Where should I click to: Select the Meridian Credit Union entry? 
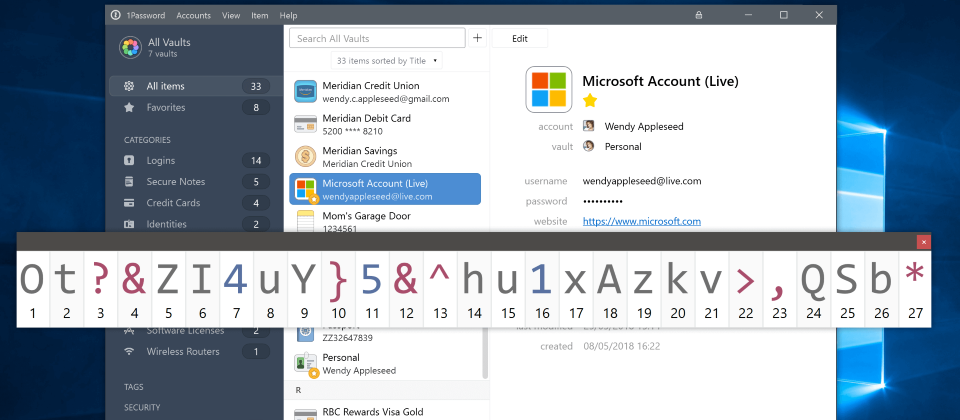click(384, 91)
